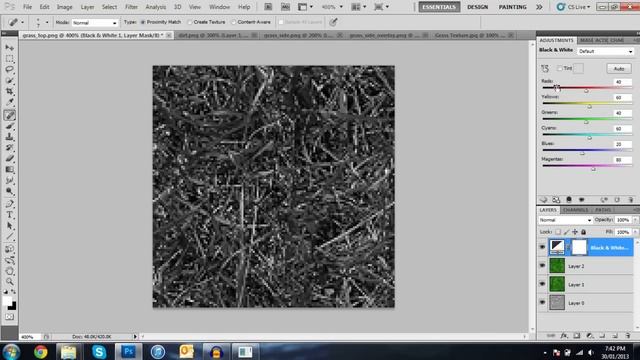The image size is (640, 360).
Task: Delete layer via trash icon in Layers panel
Action: (x=628, y=336)
